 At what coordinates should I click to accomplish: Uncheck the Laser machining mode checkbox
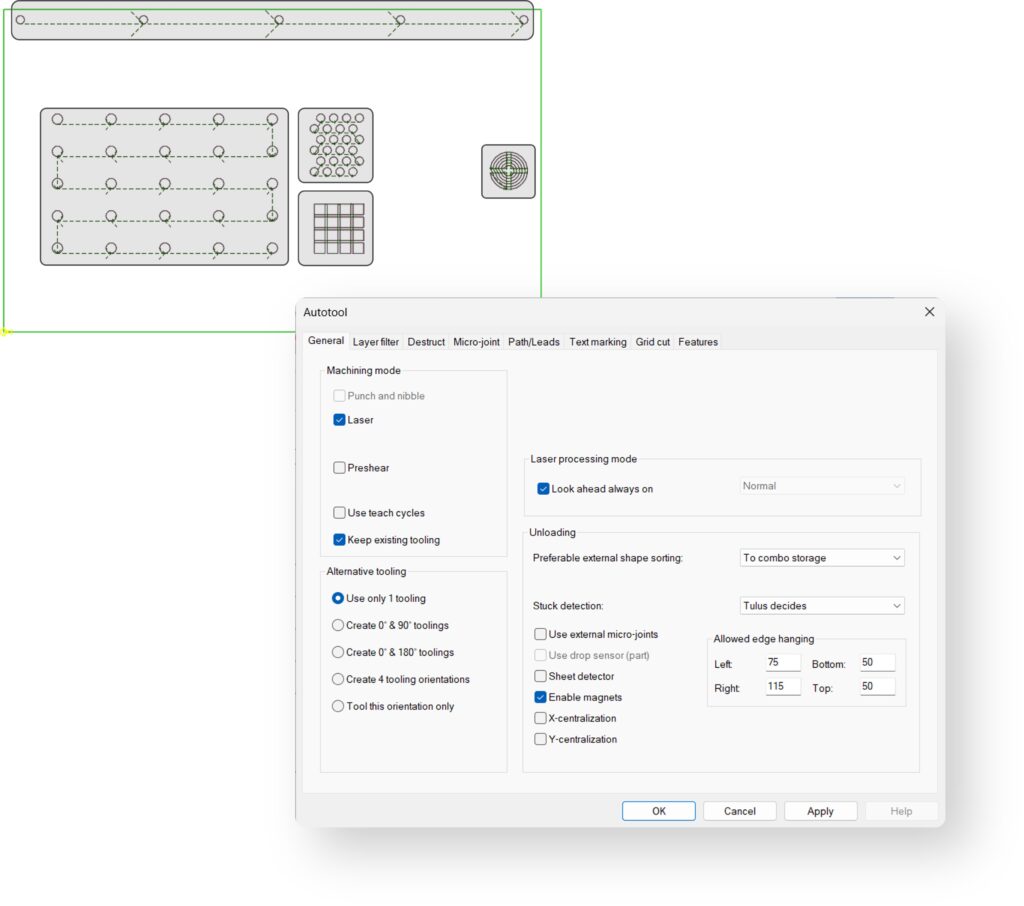pyautogui.click(x=340, y=420)
